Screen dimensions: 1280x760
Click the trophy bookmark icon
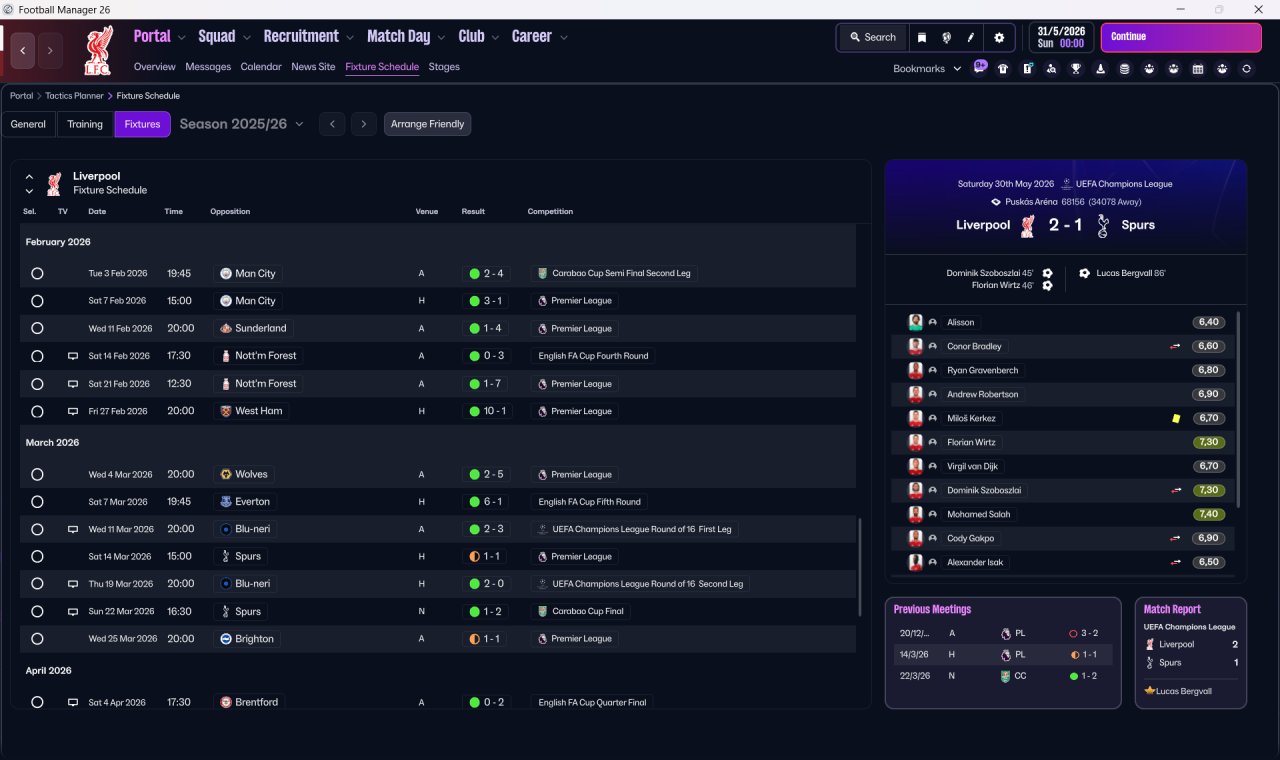coord(1076,69)
